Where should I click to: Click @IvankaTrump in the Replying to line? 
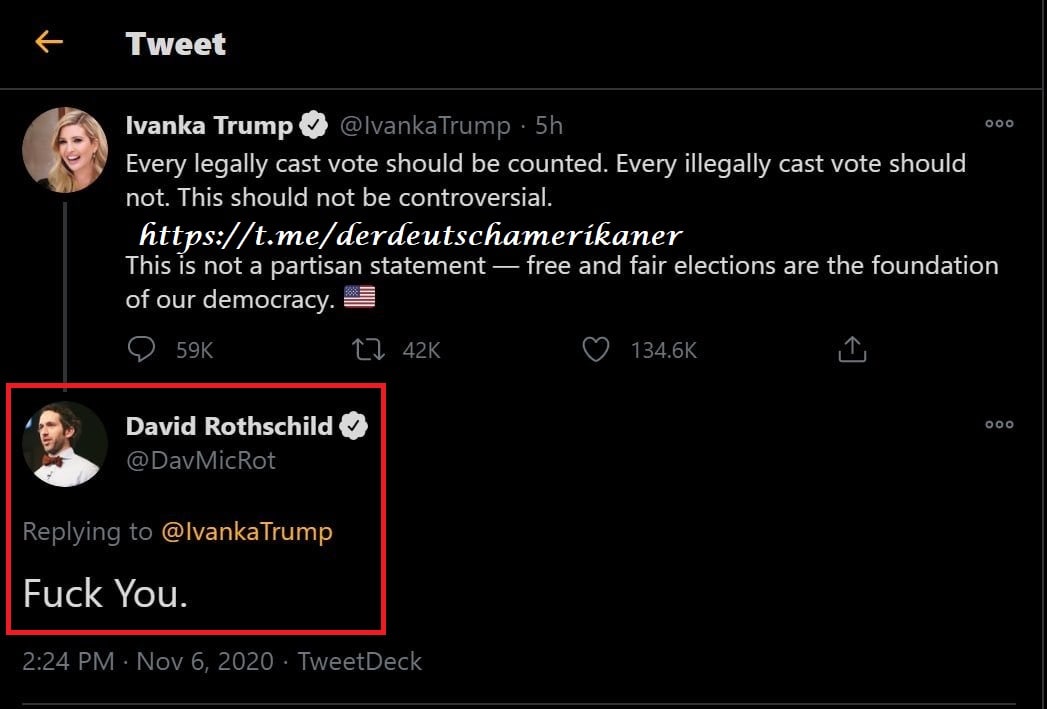(x=246, y=532)
